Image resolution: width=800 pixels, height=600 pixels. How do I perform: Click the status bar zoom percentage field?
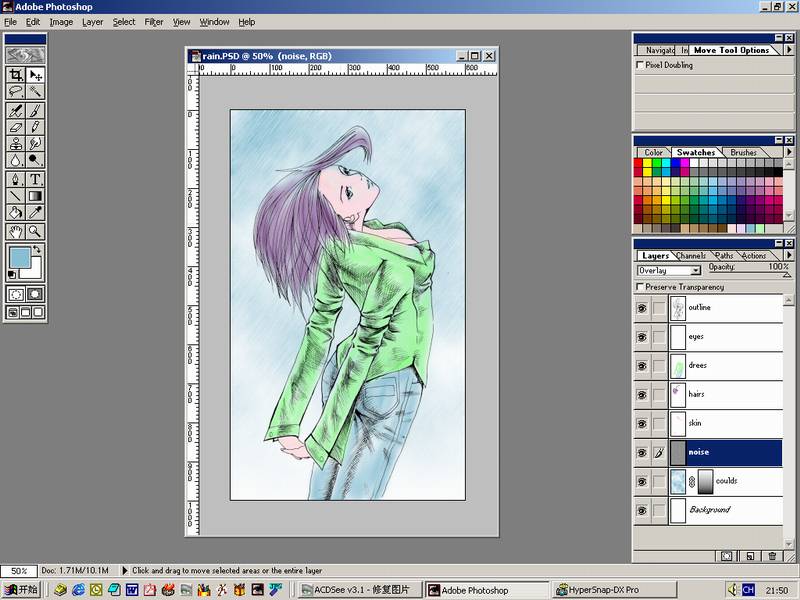[x=19, y=571]
